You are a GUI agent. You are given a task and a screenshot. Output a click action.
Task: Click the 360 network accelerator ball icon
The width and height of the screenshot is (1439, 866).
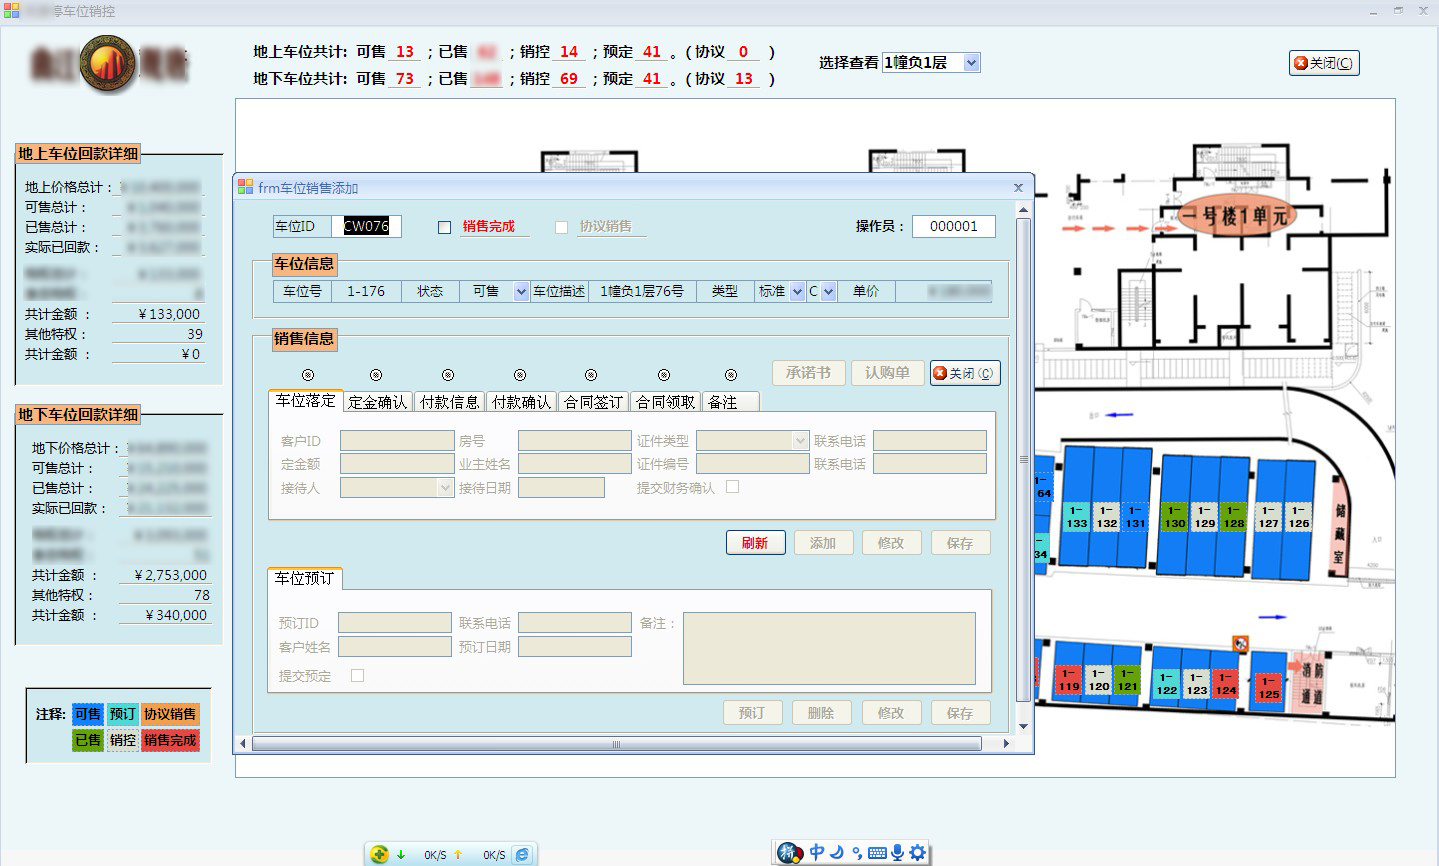tap(379, 854)
